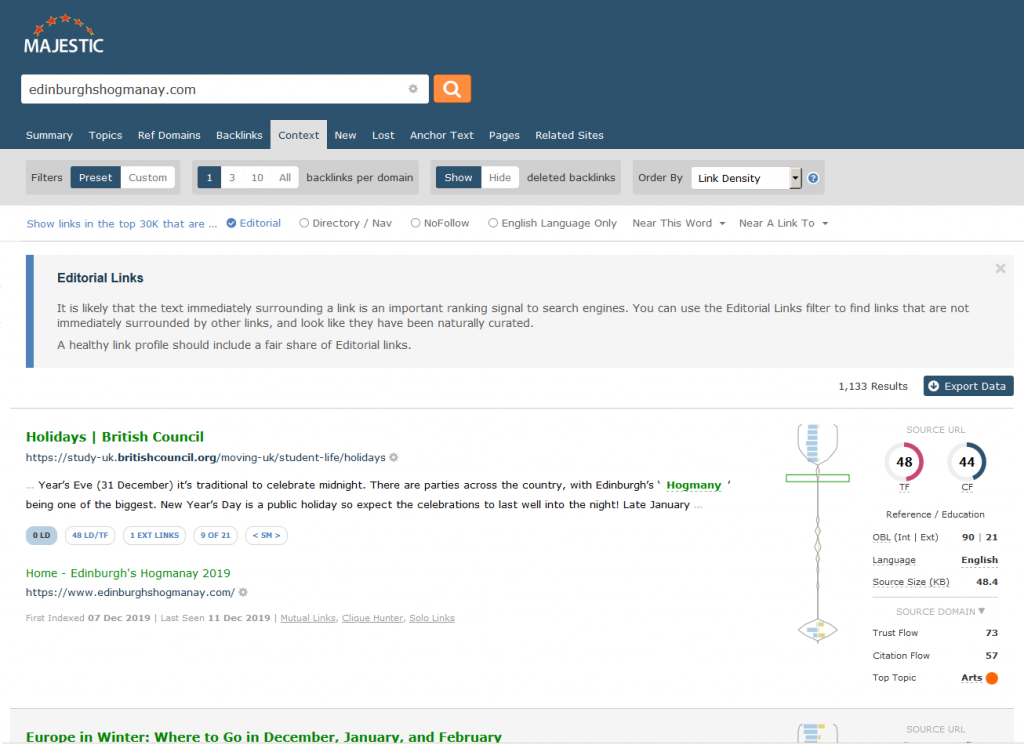This screenshot has height=745, width=1024.
Task: Click the Source Size (KB) label
Action: 911,582
